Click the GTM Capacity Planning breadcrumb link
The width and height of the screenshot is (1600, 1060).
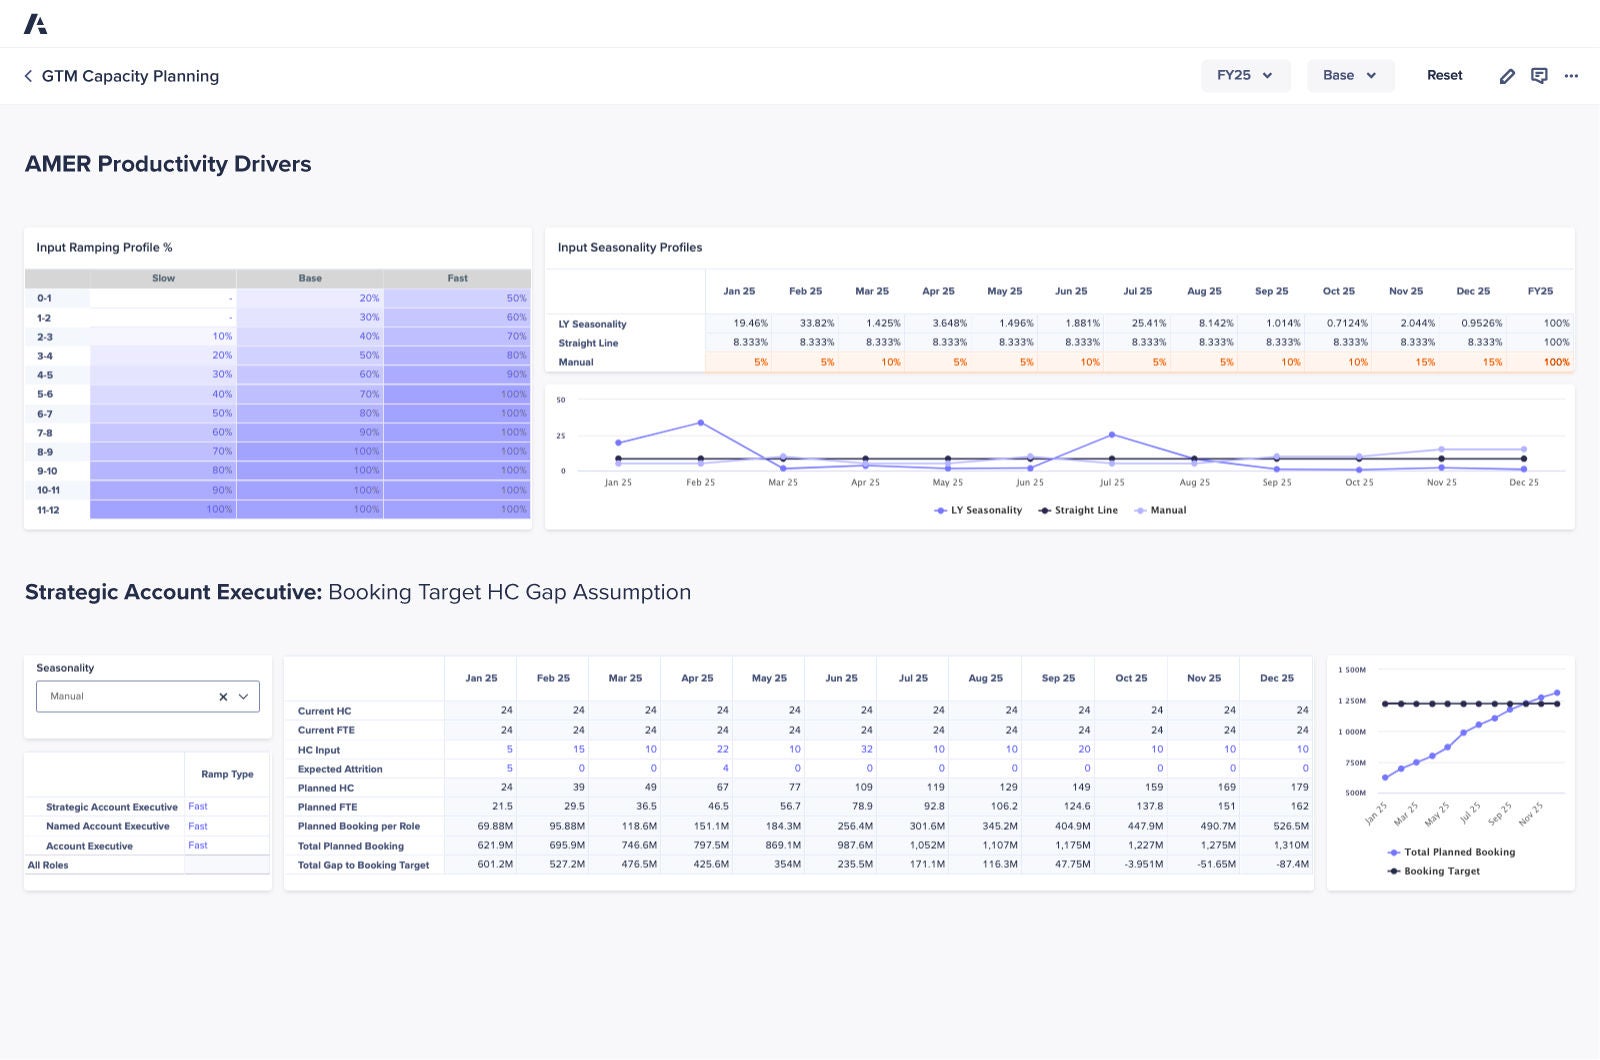coord(130,75)
